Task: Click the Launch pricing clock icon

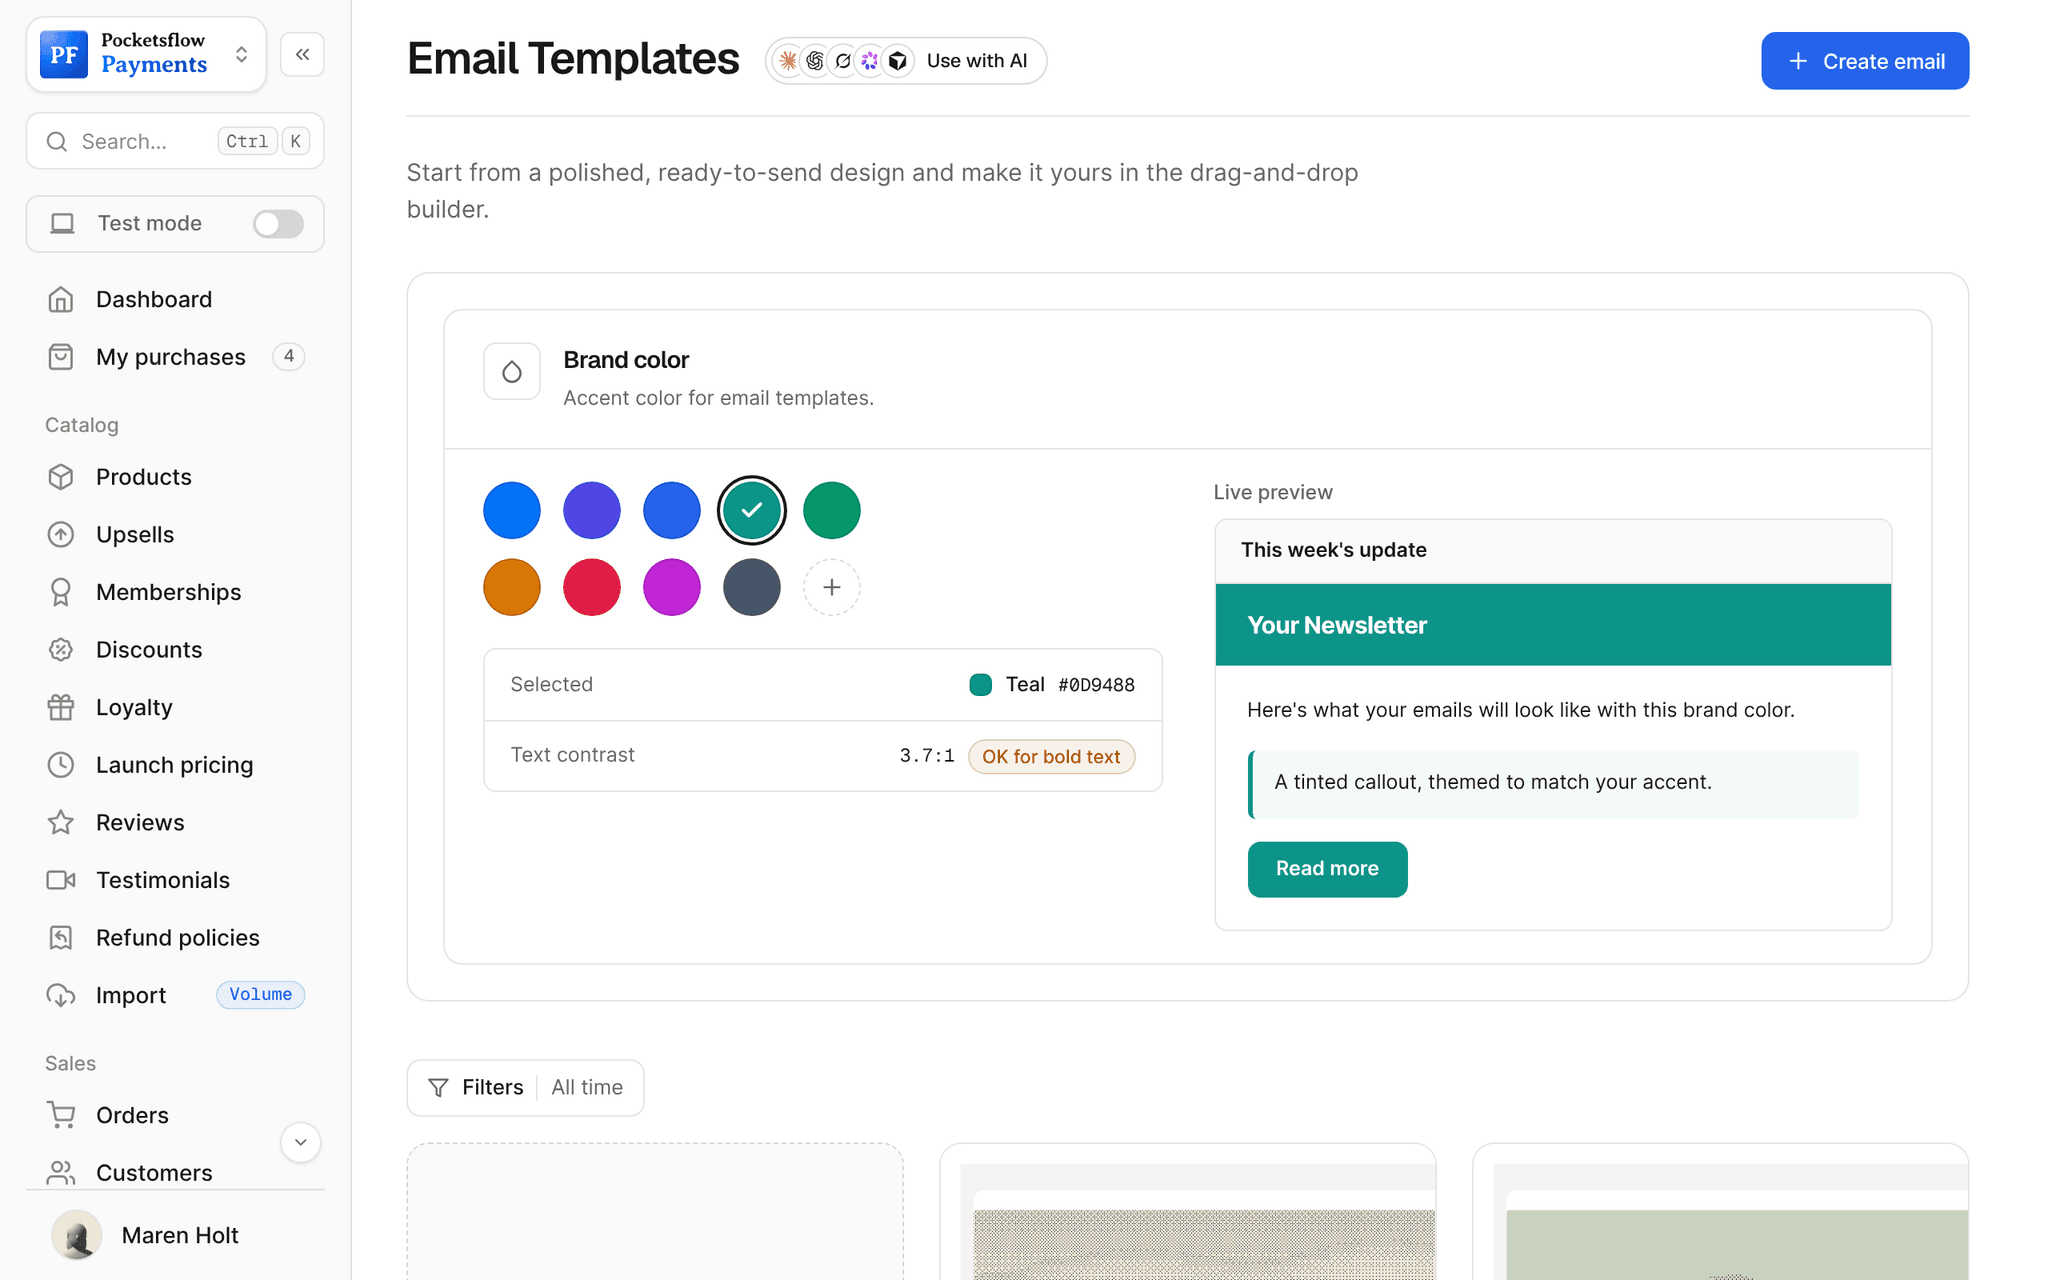Action: tap(61, 765)
